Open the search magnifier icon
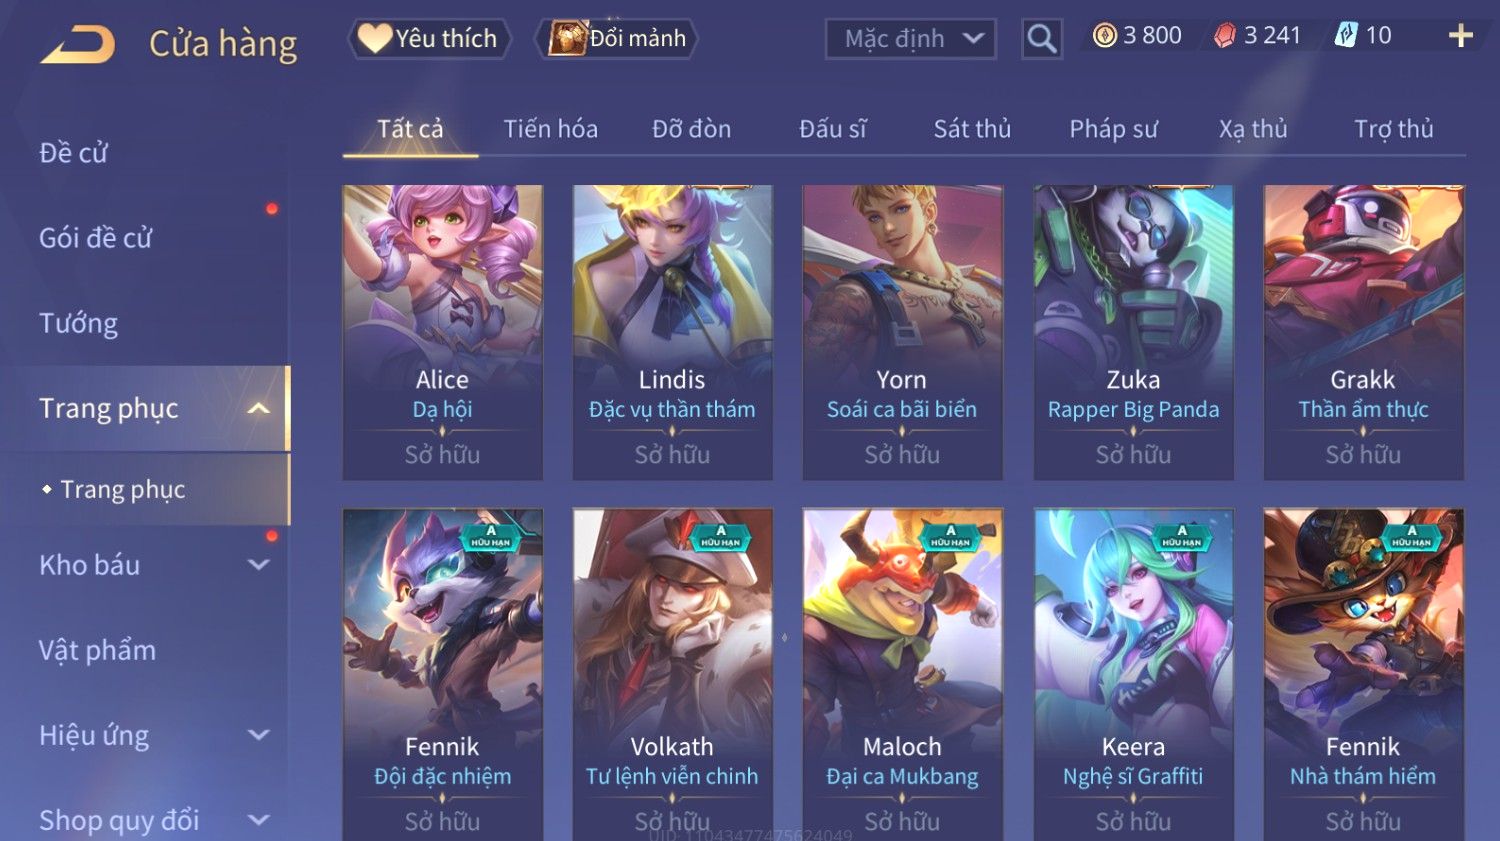 (x=1041, y=39)
